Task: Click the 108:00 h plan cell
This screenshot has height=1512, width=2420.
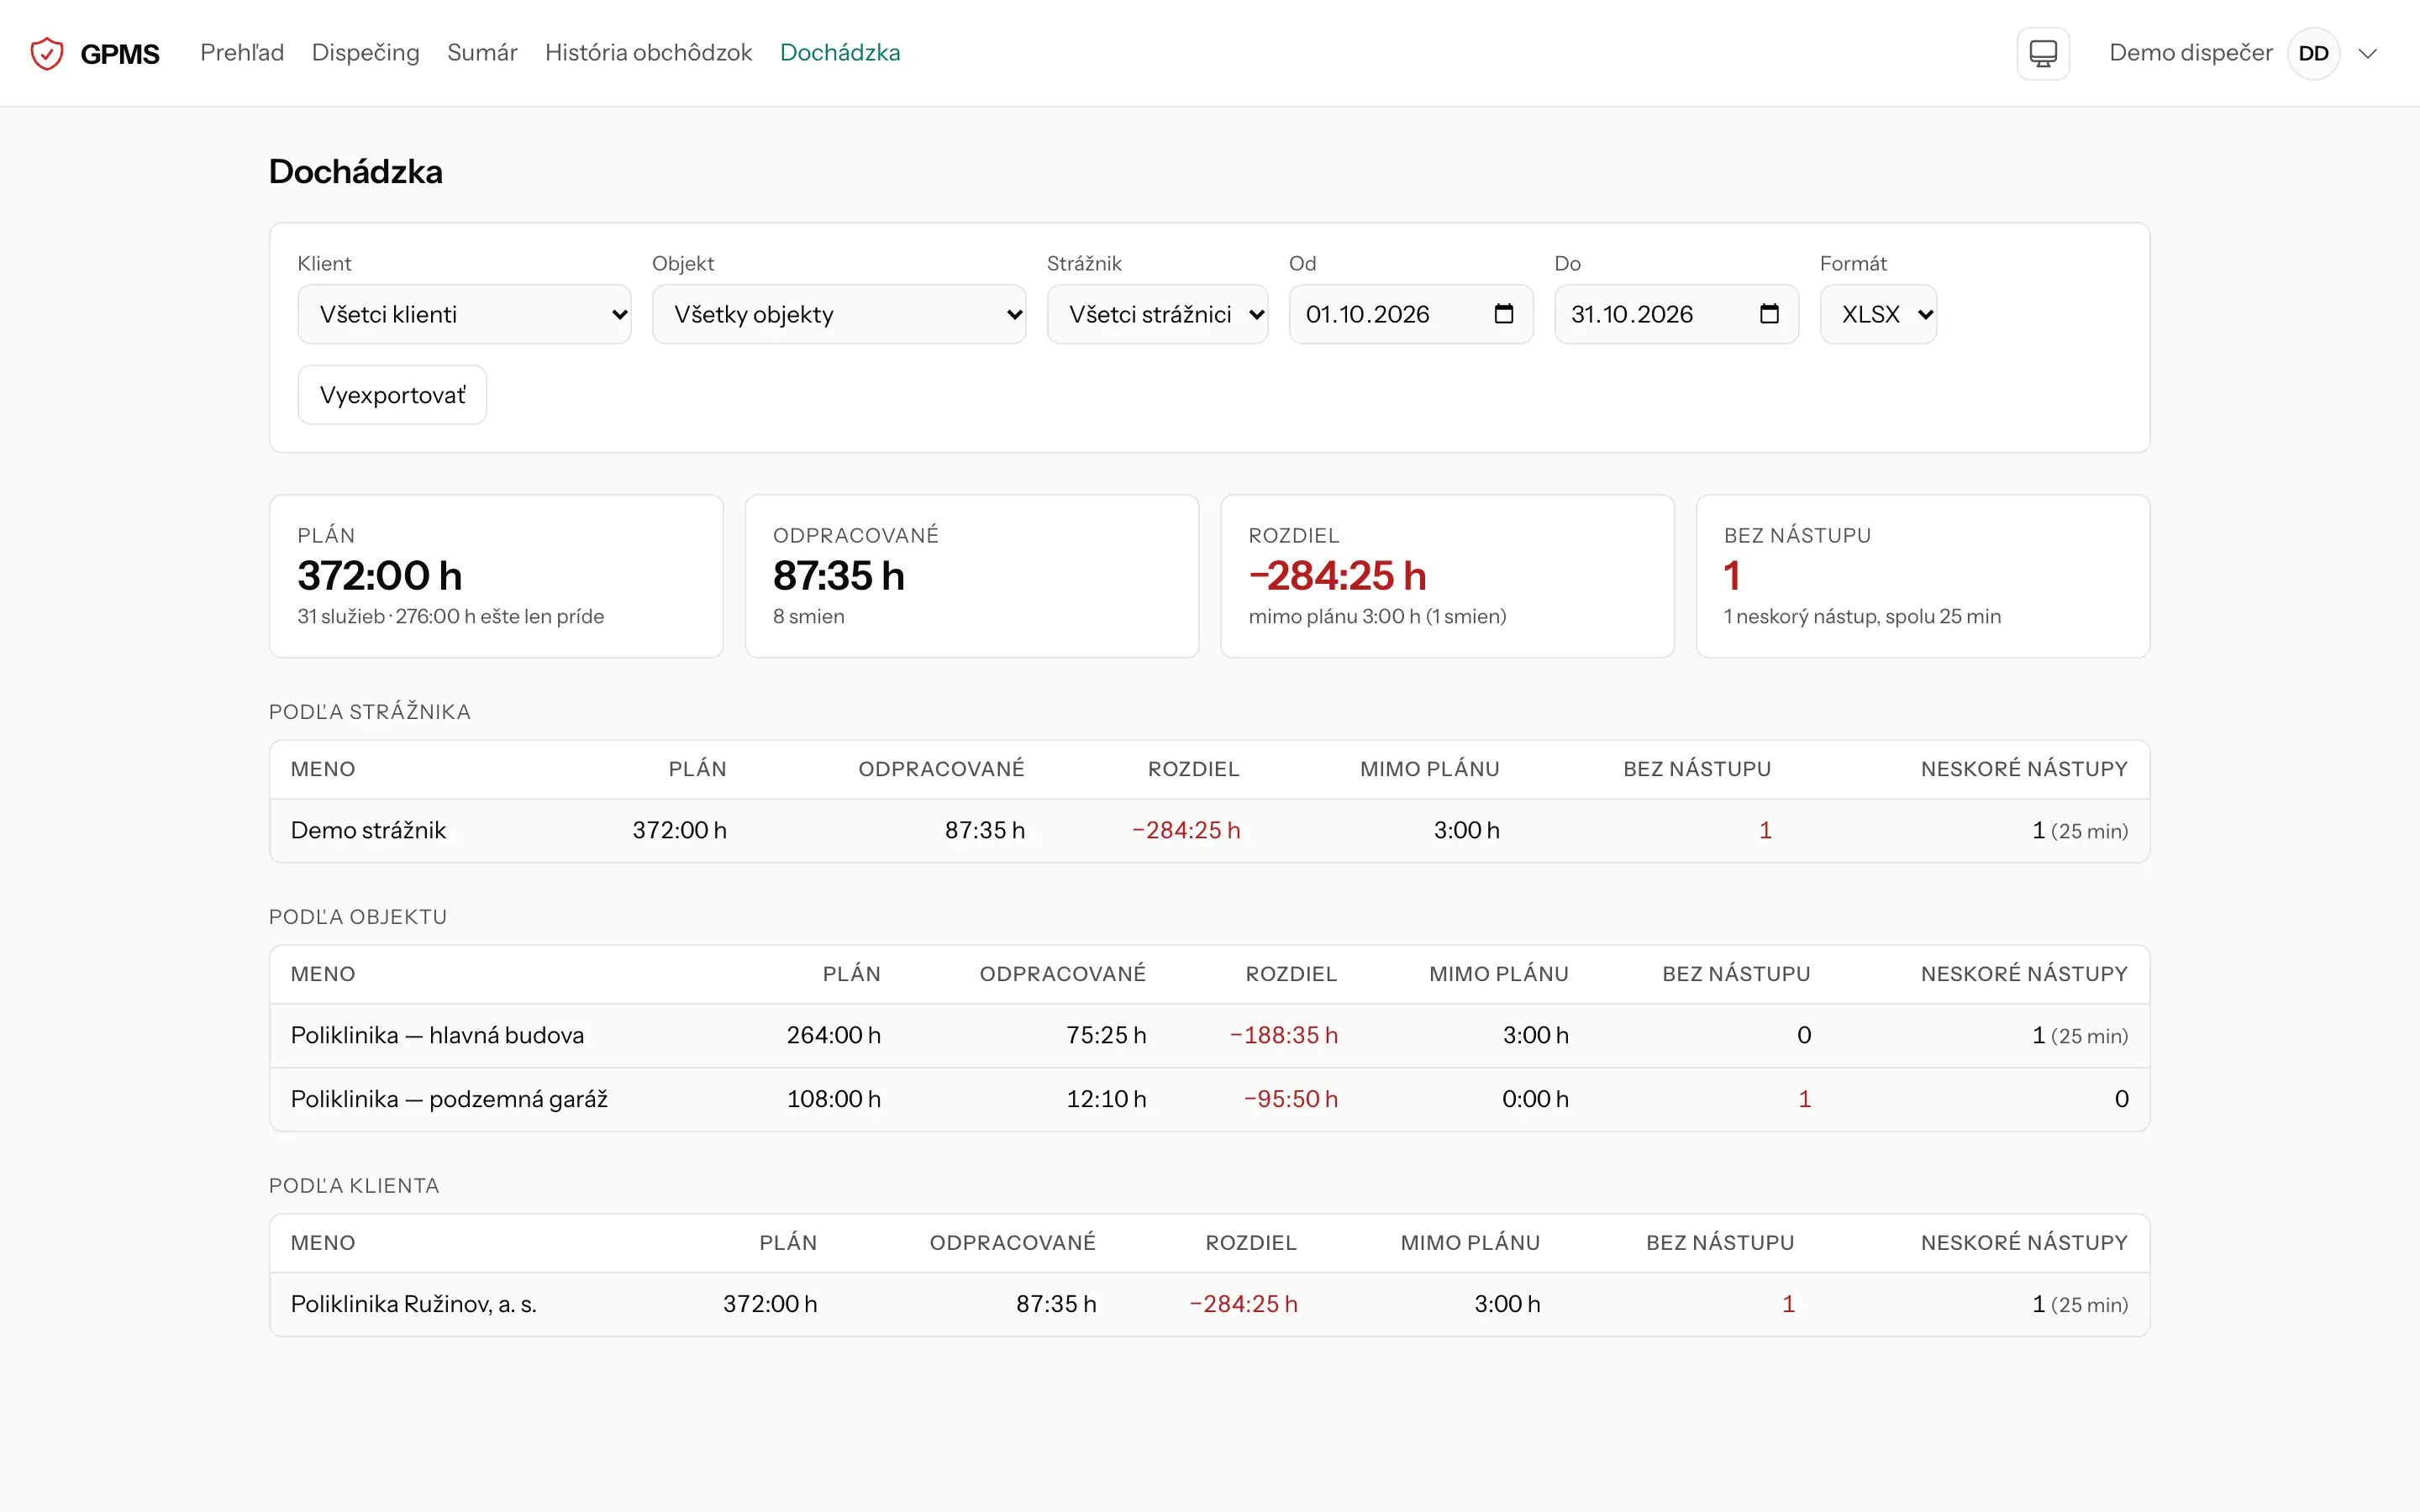Action: point(834,1099)
